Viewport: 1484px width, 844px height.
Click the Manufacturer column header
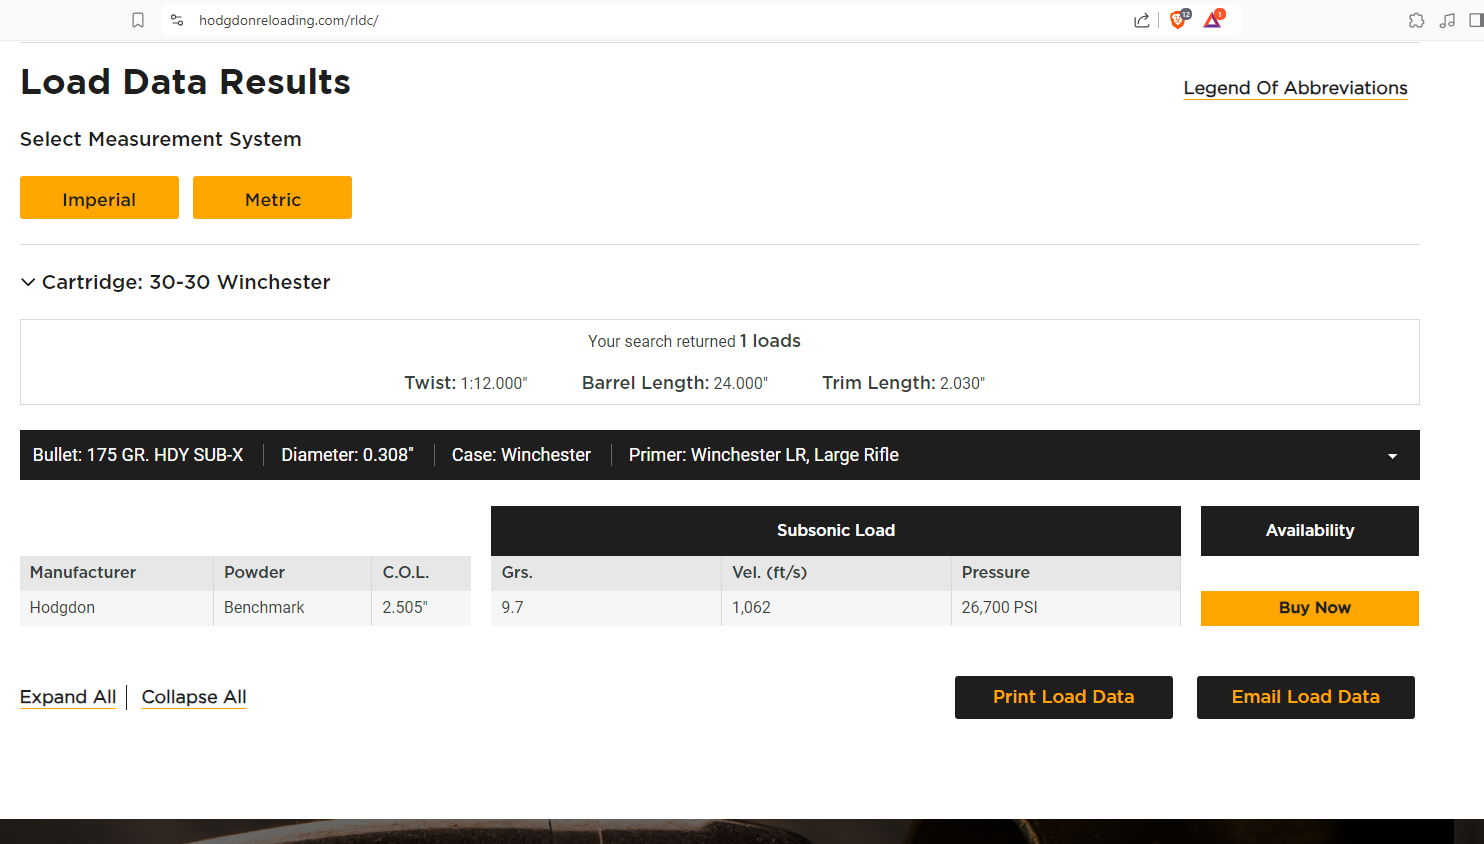click(116, 573)
